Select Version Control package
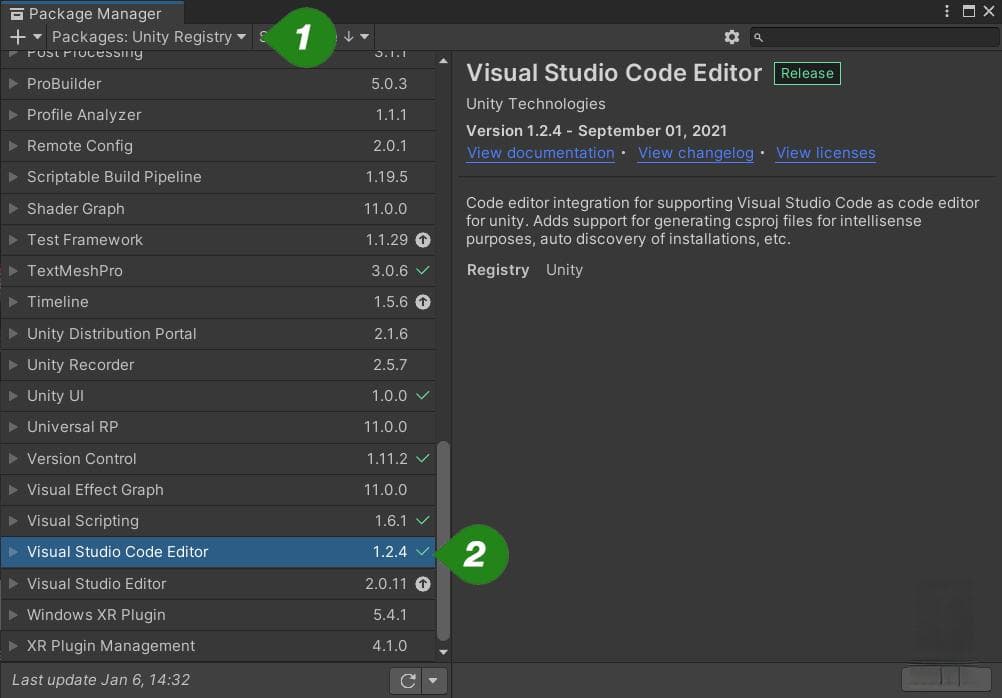This screenshot has height=698, width=1002. (218, 458)
